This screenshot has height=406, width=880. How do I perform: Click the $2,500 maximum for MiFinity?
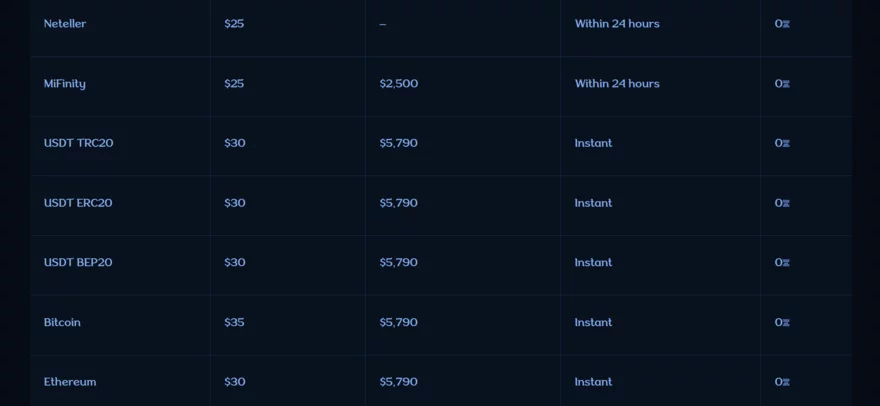pos(399,84)
